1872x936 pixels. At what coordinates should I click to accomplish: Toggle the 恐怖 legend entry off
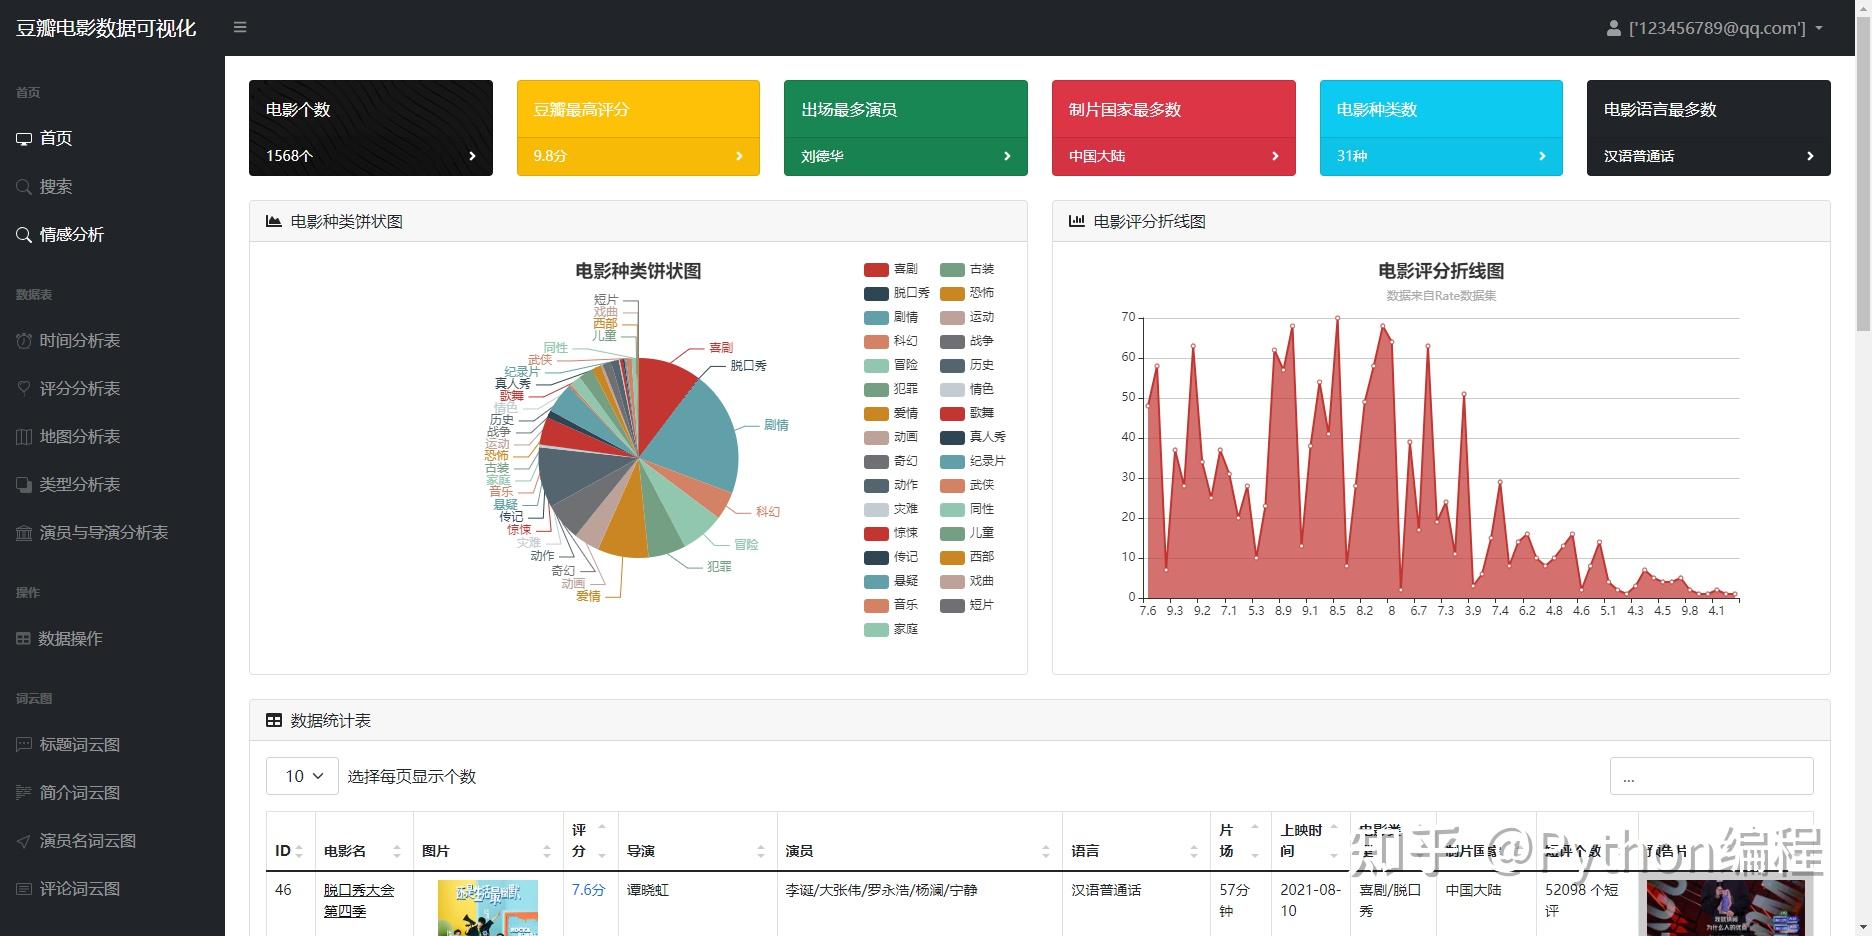(967, 293)
